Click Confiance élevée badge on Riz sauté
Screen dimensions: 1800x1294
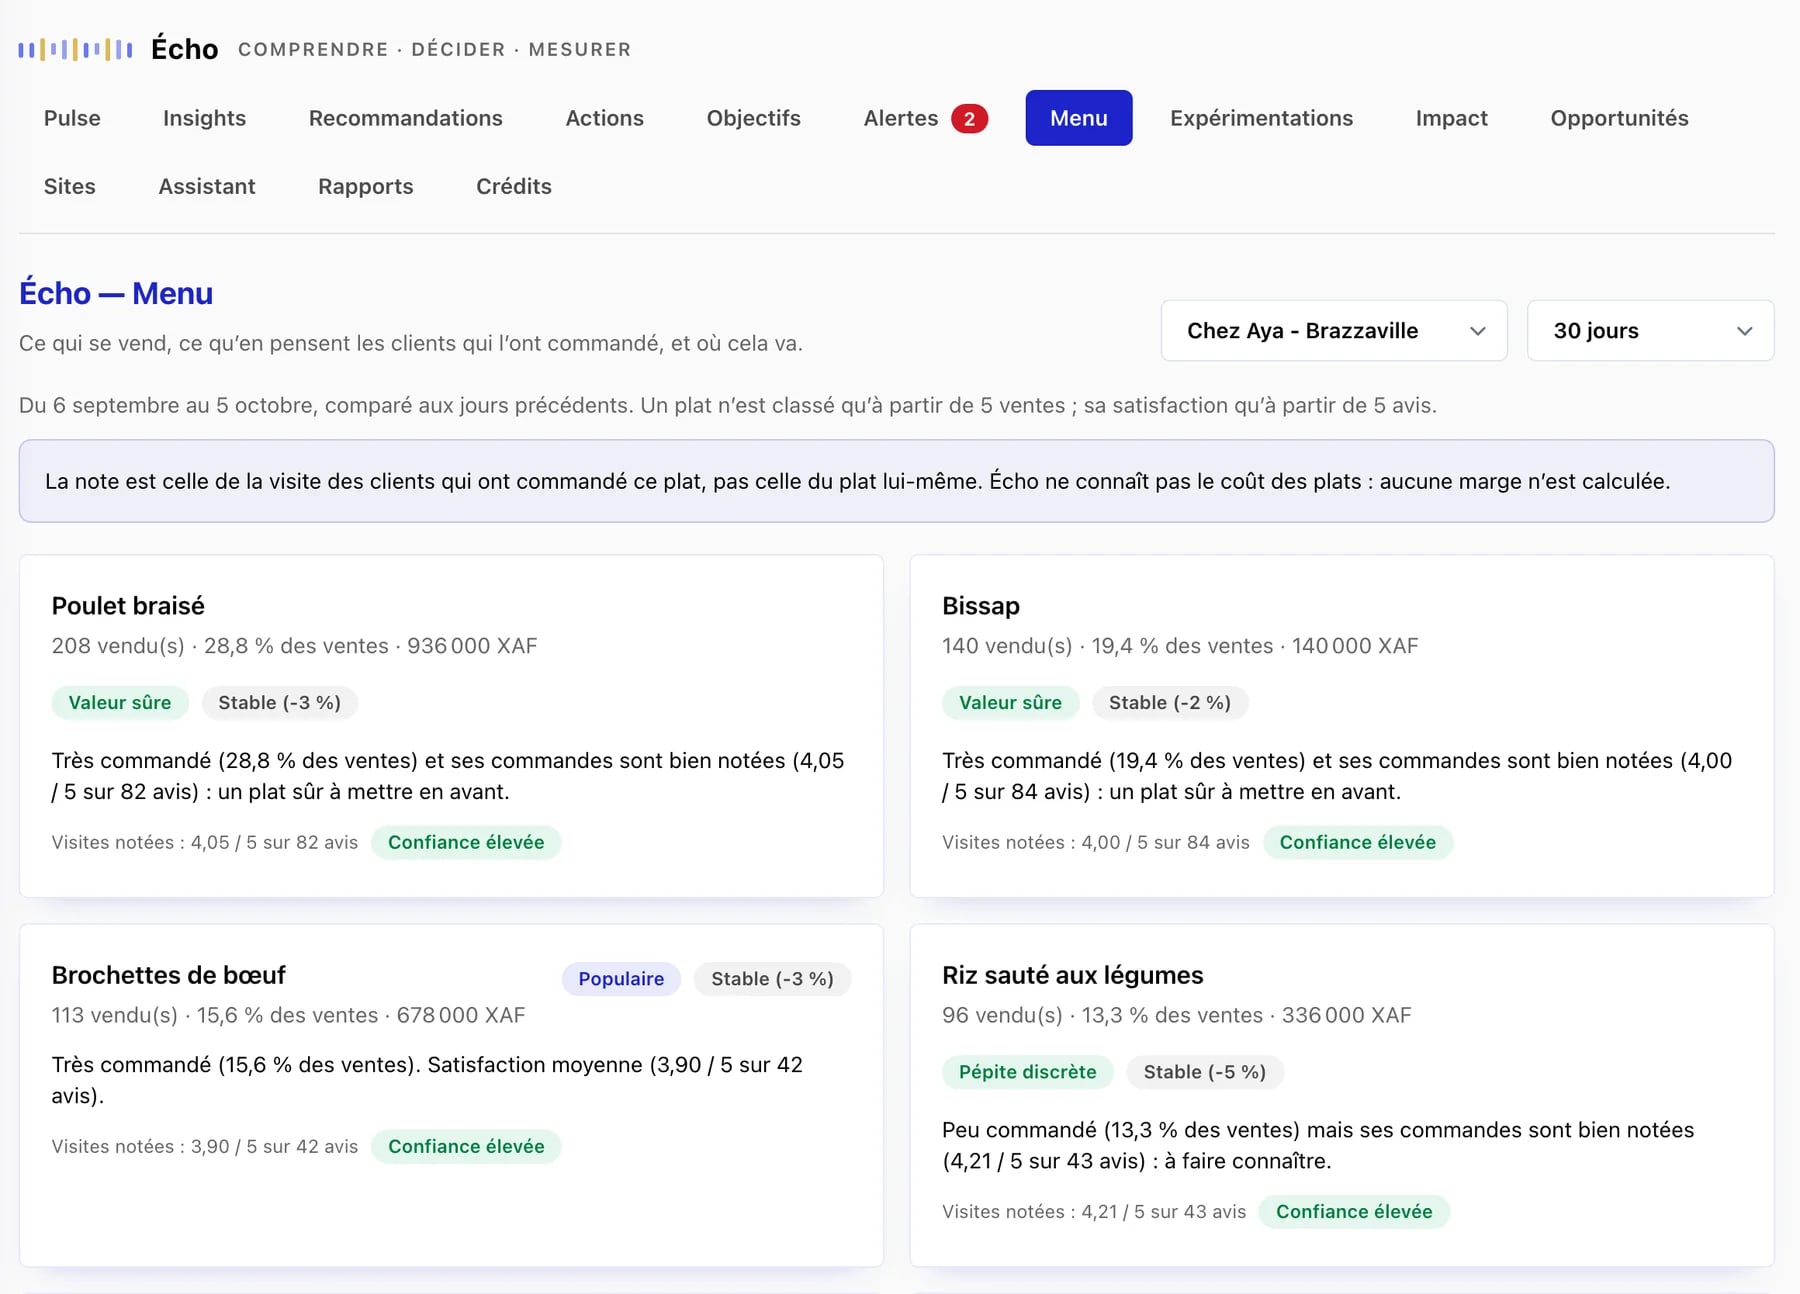click(x=1354, y=1211)
